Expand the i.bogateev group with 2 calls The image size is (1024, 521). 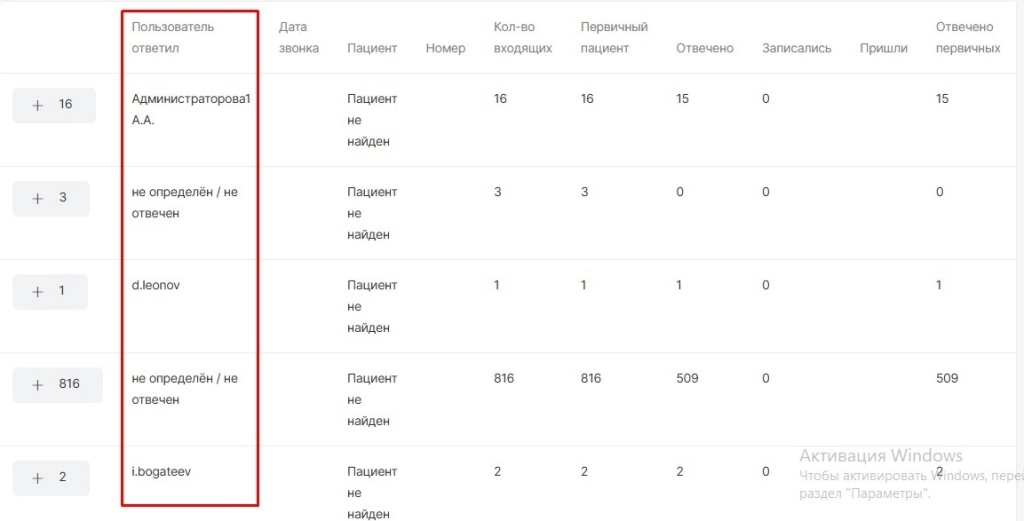click(x=51, y=477)
